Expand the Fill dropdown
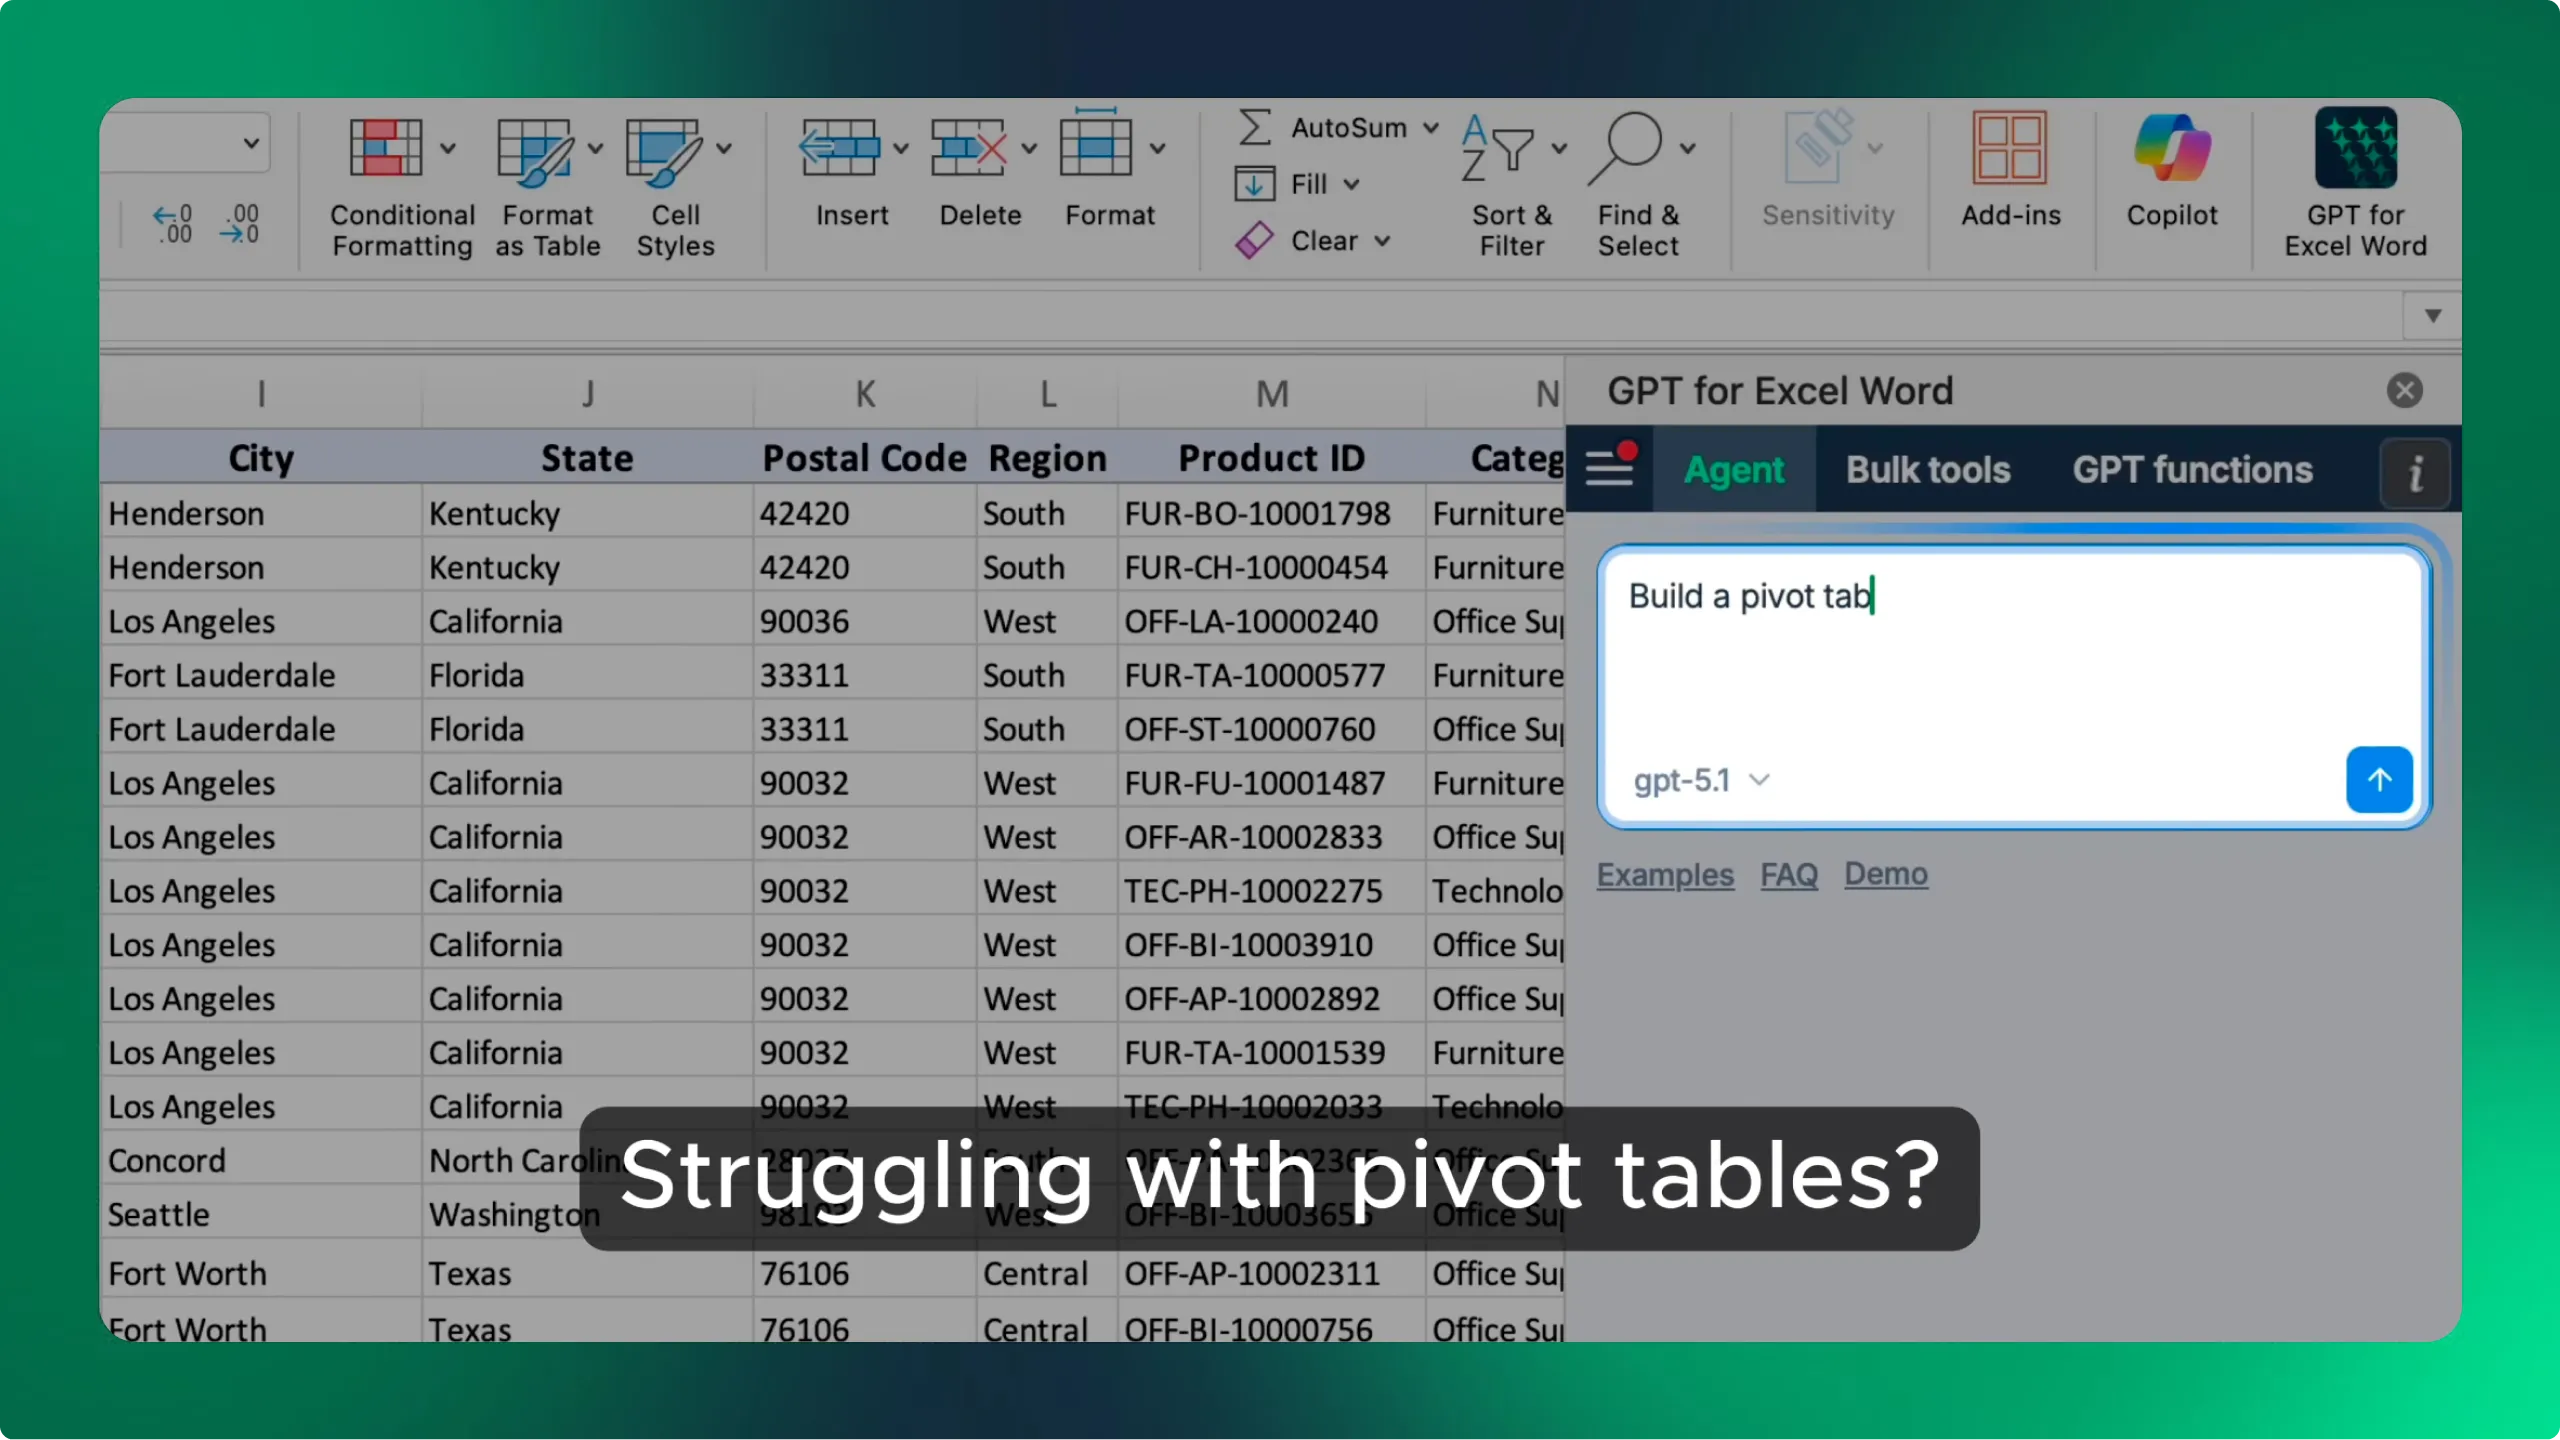The width and height of the screenshot is (2560, 1440). click(x=1351, y=184)
